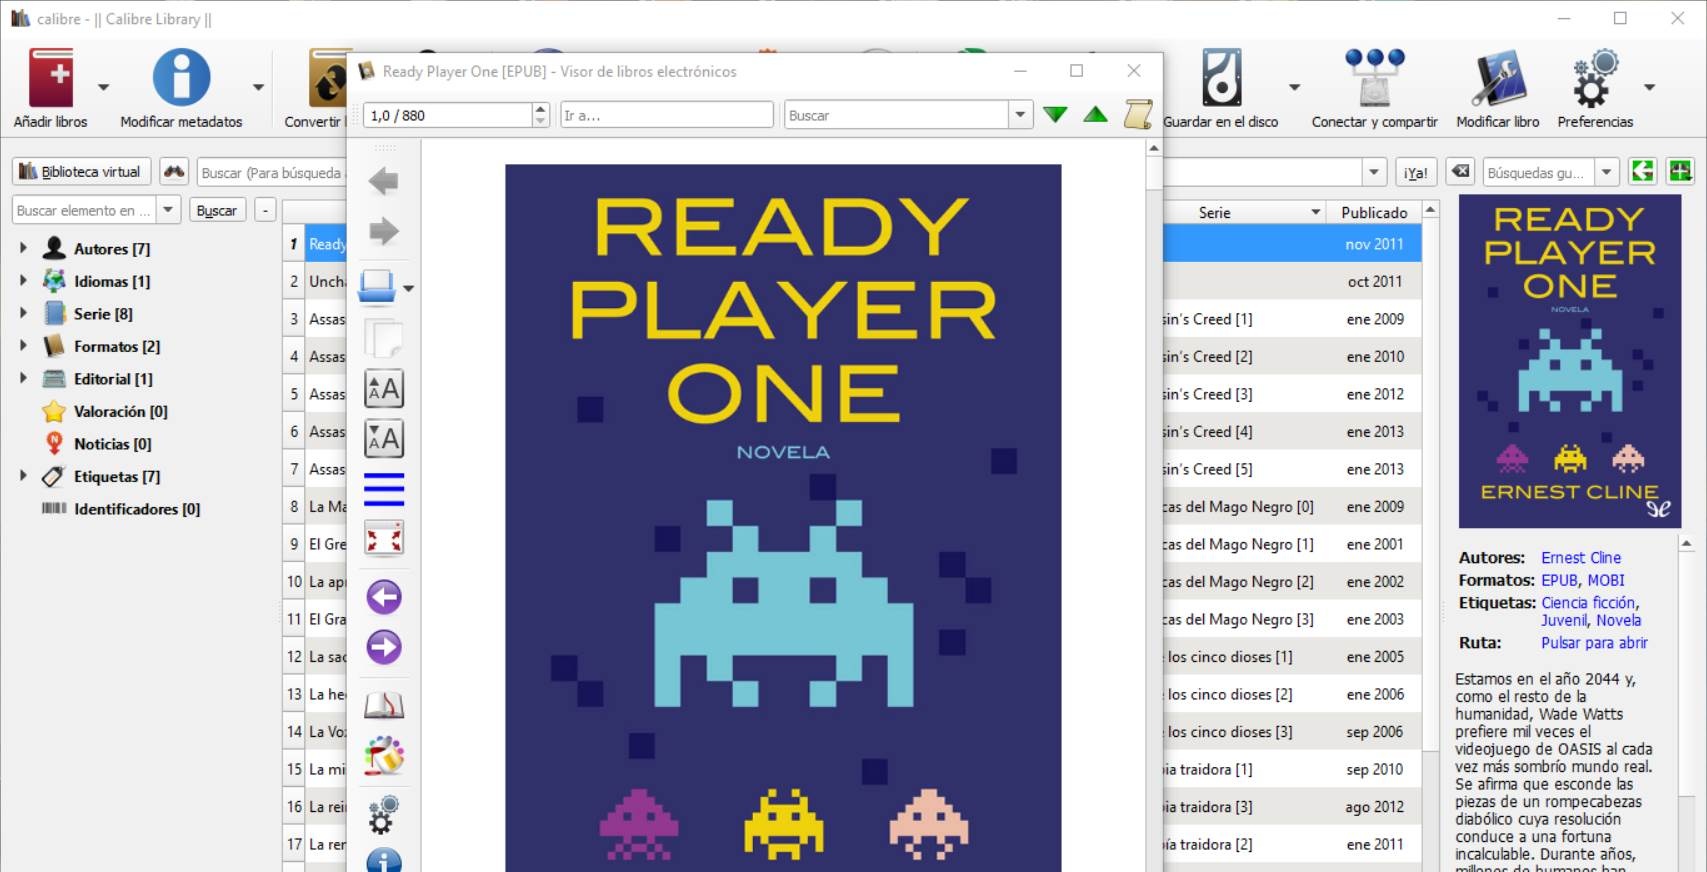Click the ¡Ya! search button

point(1415,172)
